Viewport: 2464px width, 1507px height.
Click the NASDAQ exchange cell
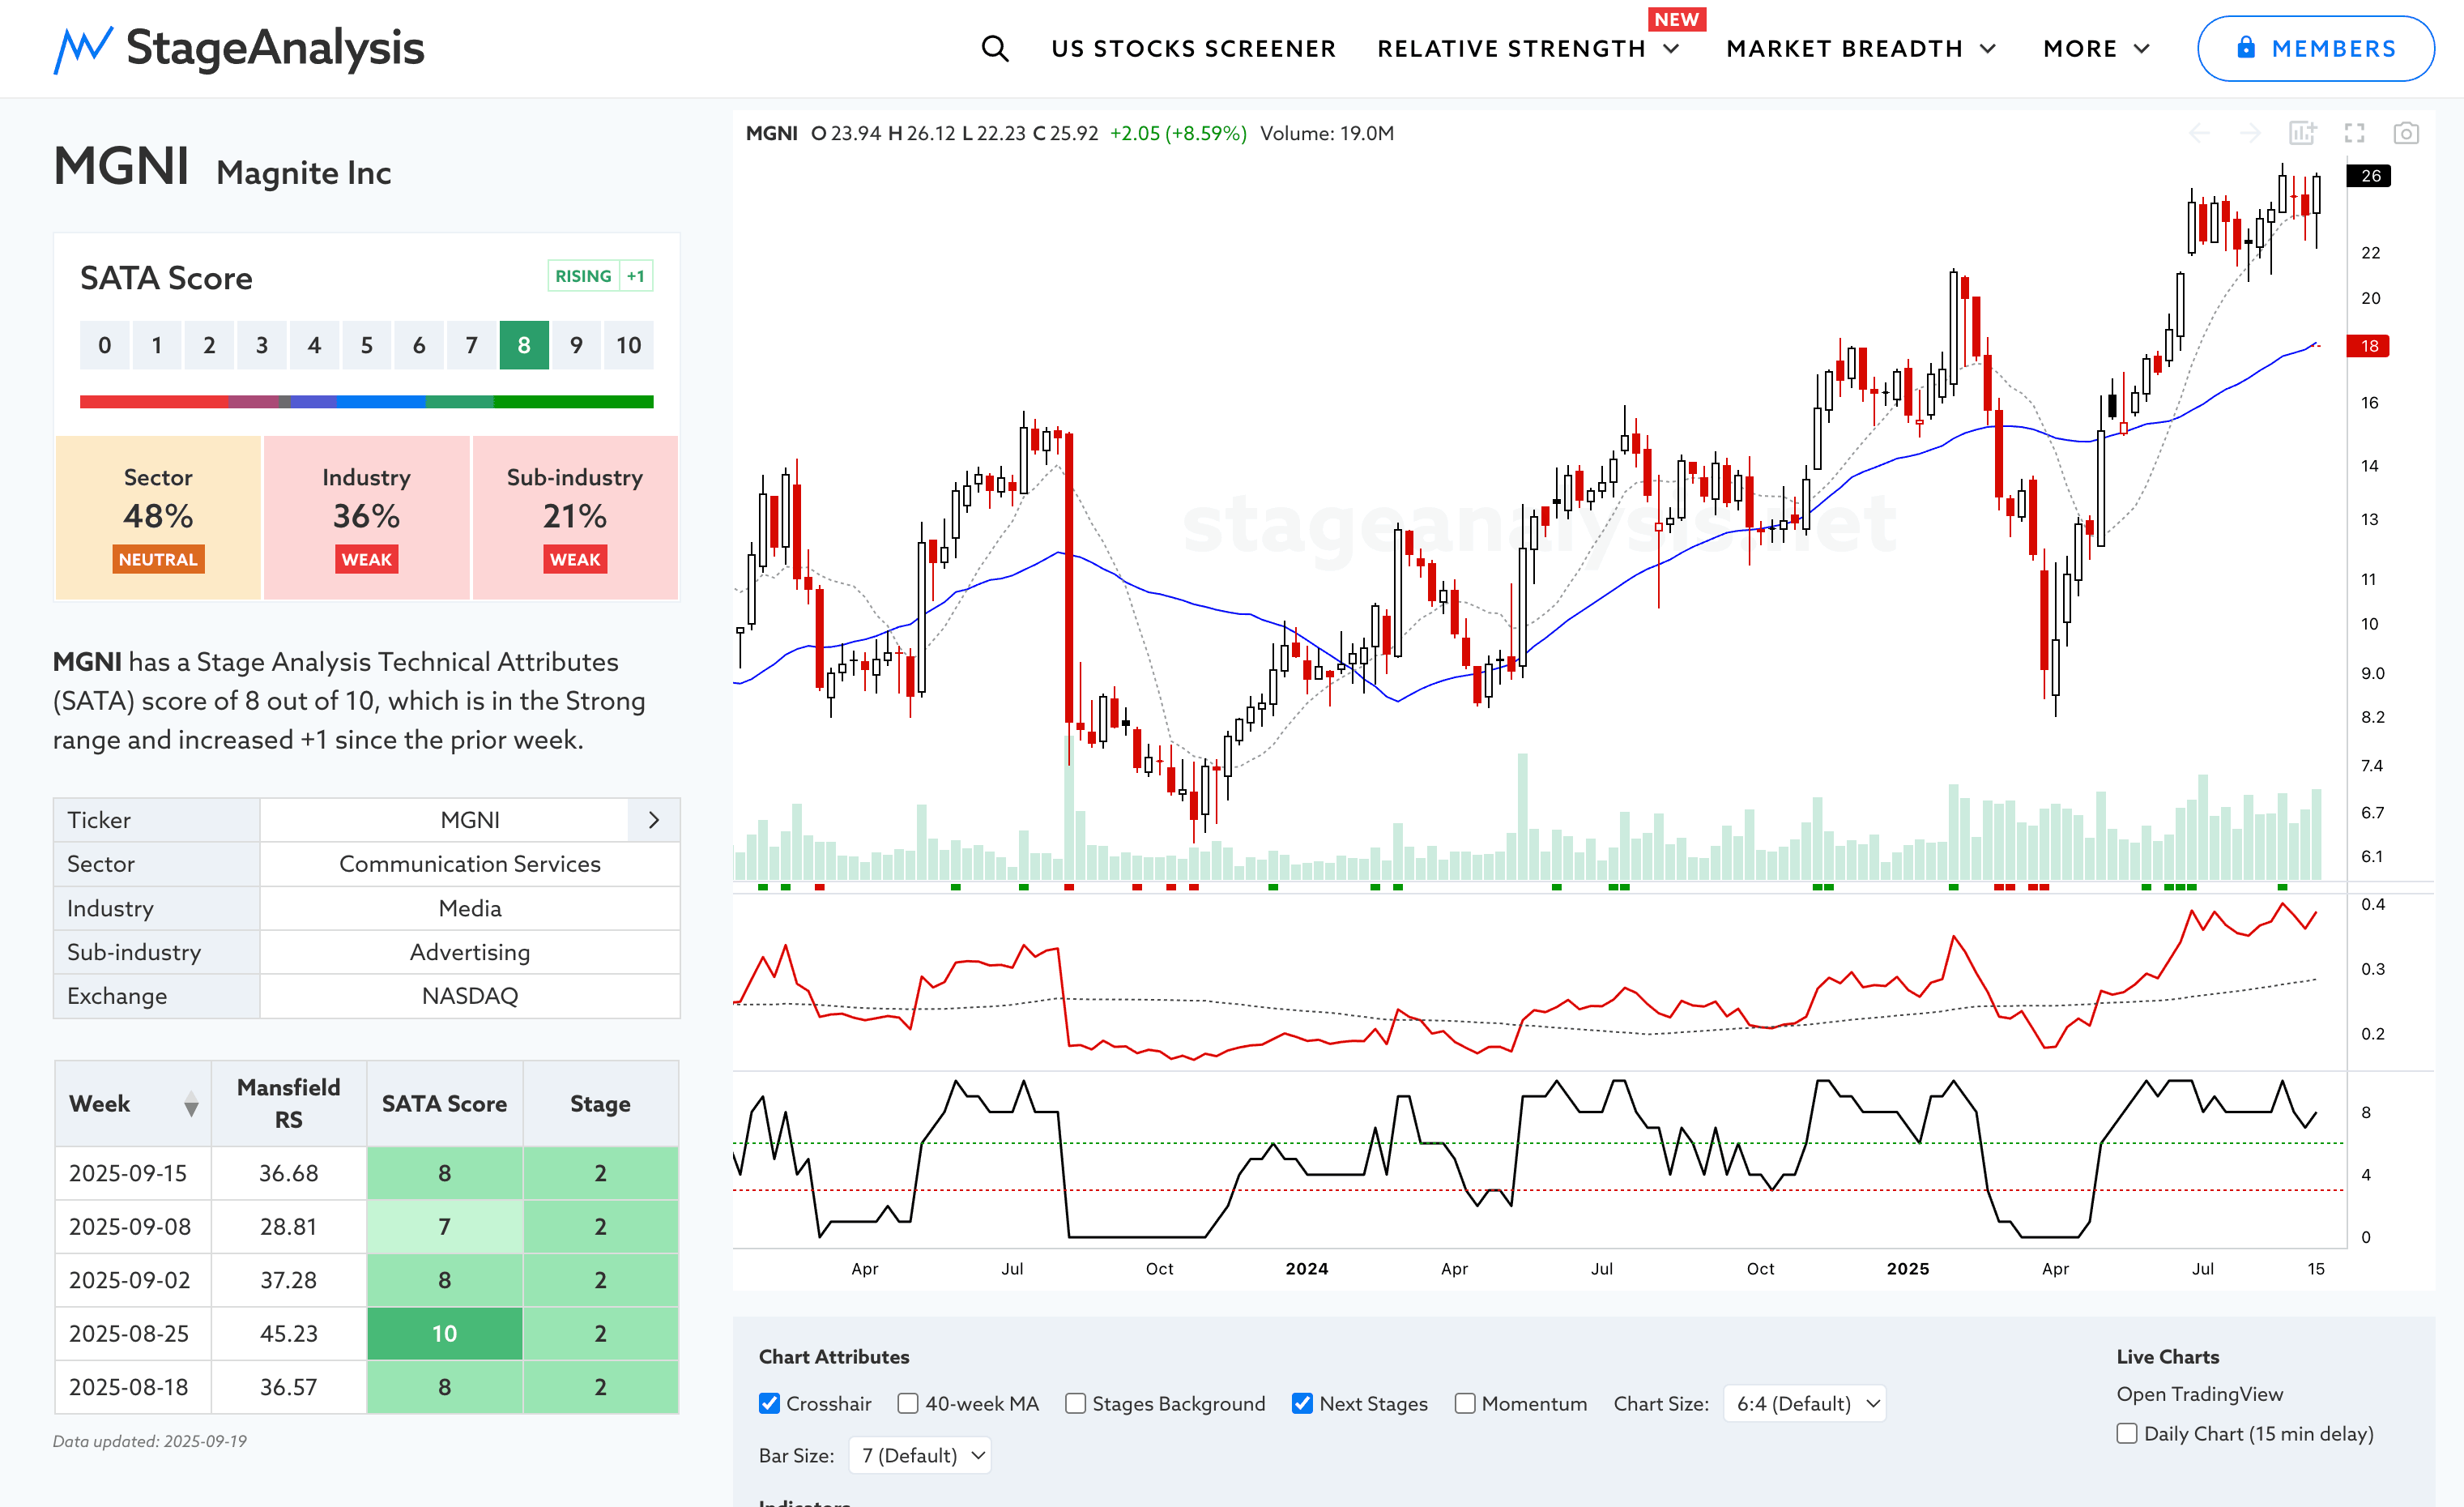pyautogui.click(x=470, y=996)
